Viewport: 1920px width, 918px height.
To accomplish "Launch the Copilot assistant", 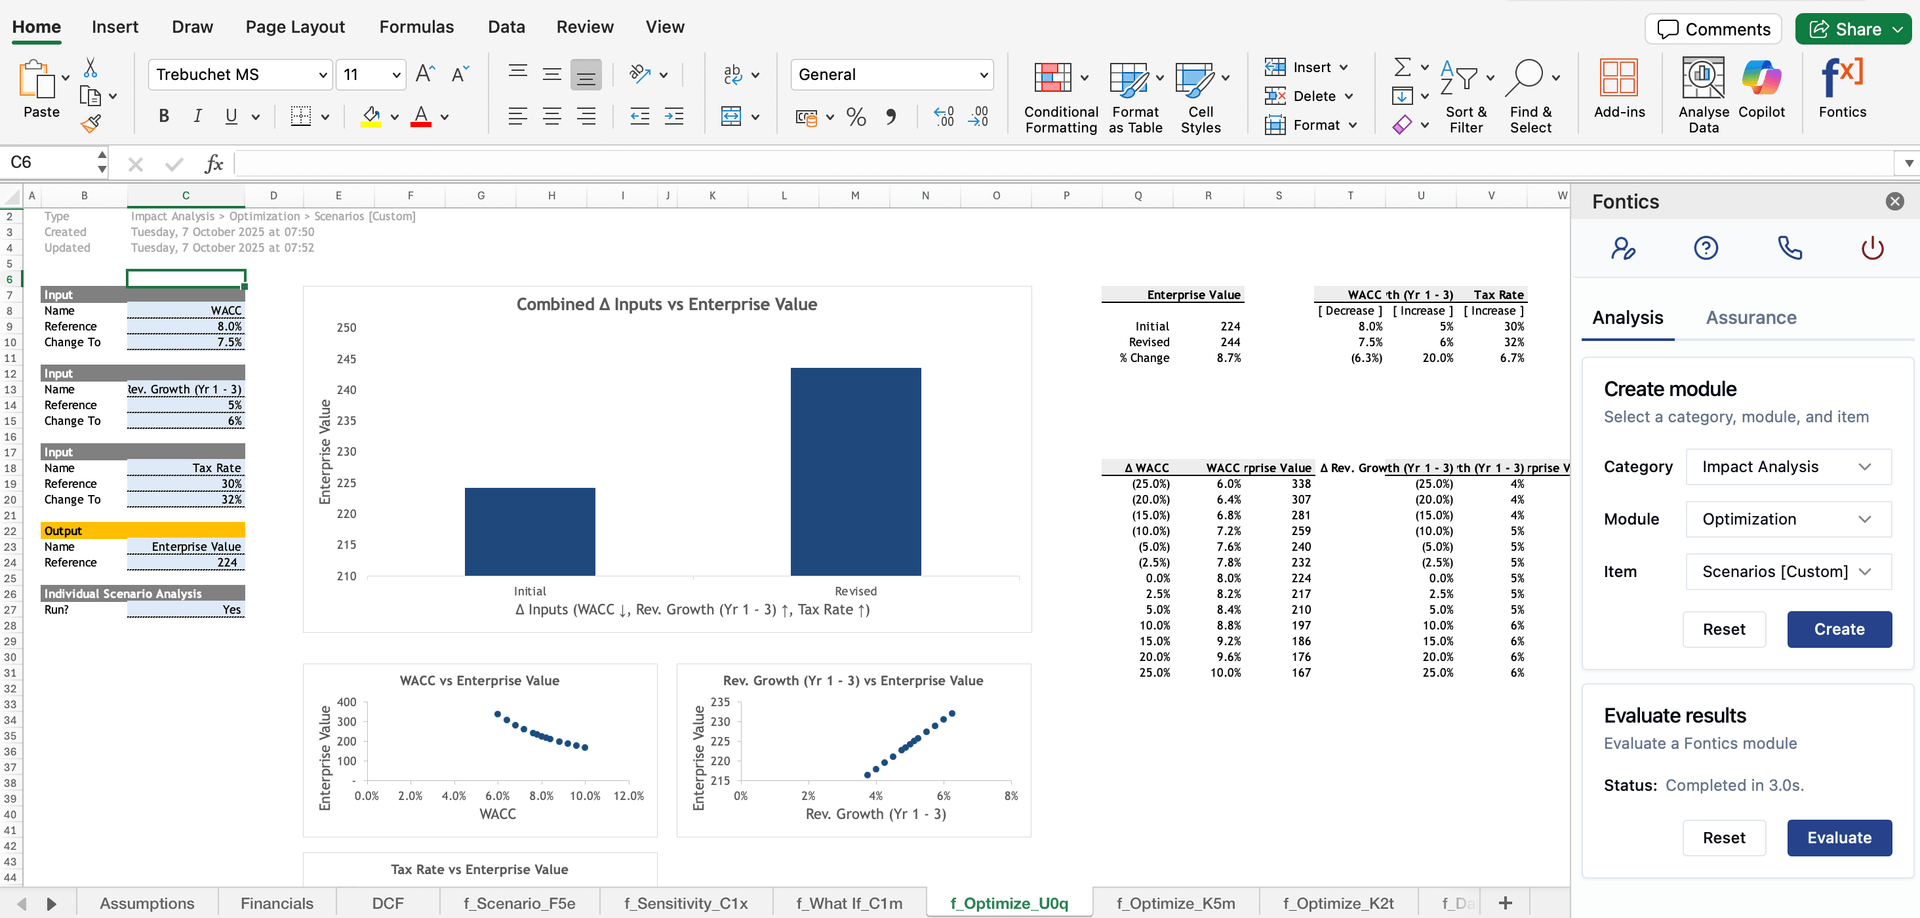I will click(1761, 90).
